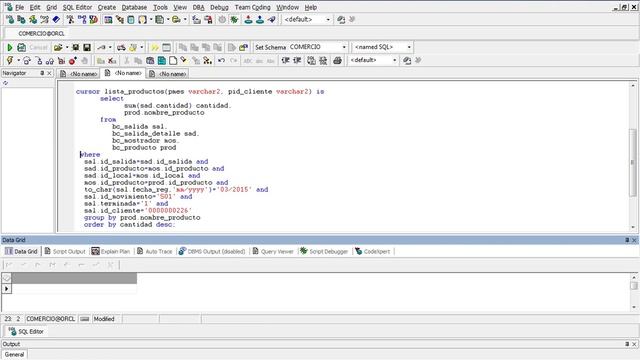Click the green Execute statement play icon
Screen dimensions: 640x360
[10, 47]
